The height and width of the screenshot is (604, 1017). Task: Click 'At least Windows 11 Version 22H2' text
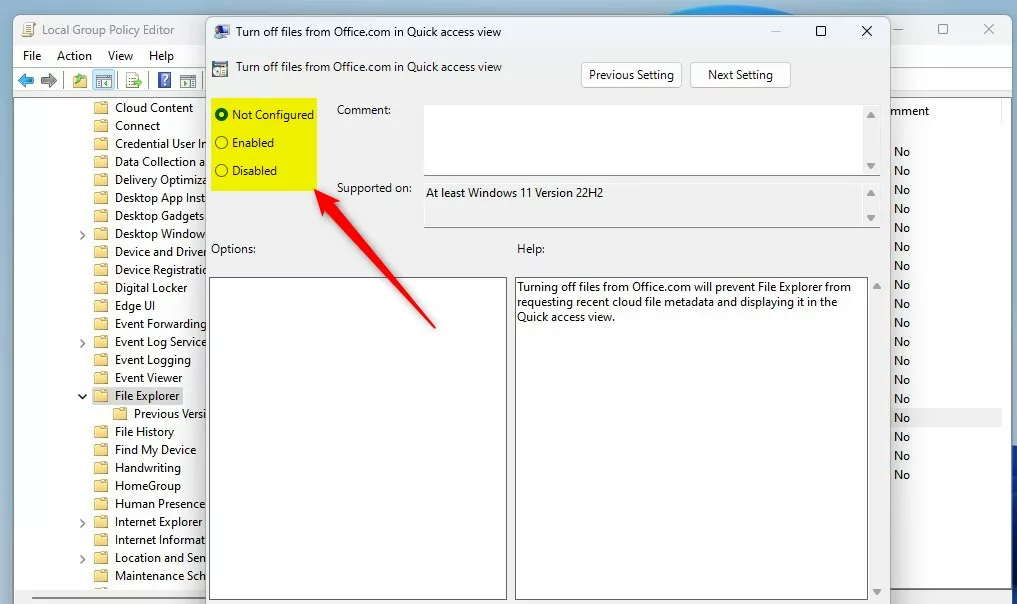(x=514, y=193)
